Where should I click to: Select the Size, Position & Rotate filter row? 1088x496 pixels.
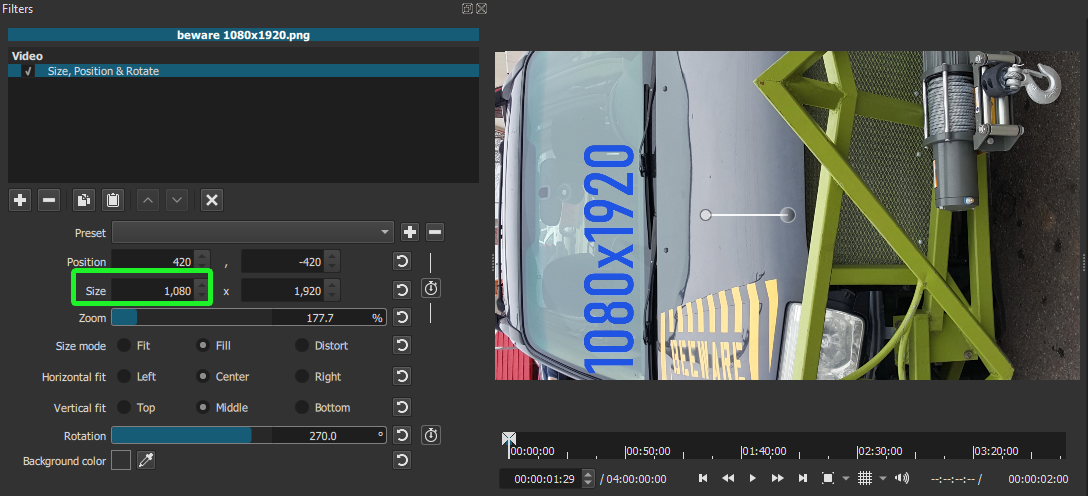coord(200,71)
